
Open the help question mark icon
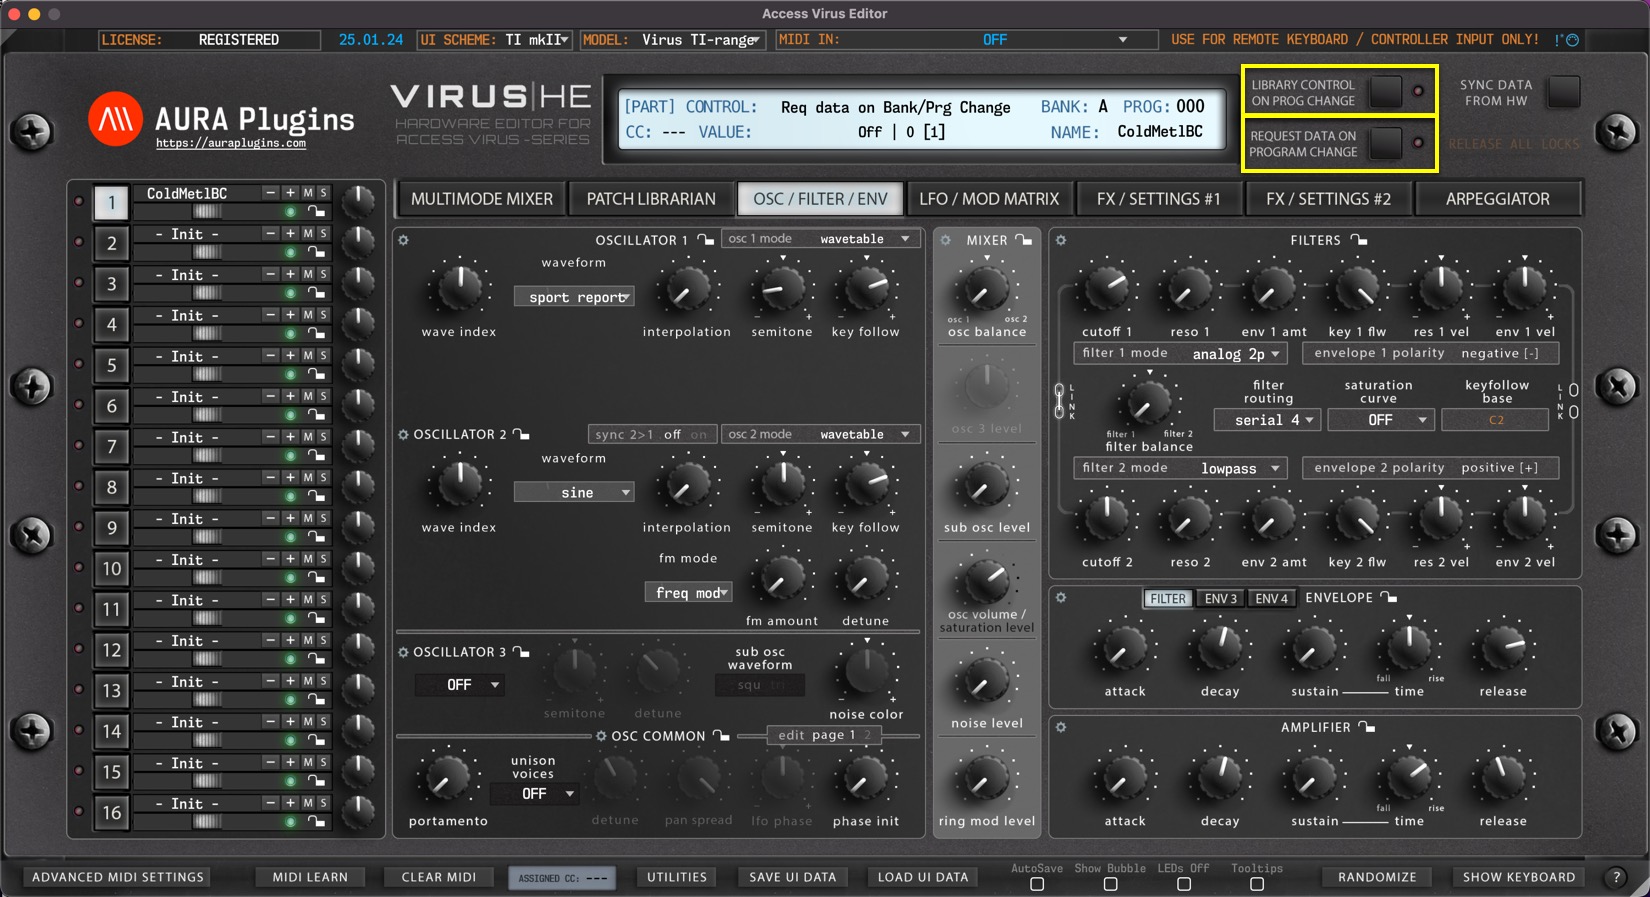point(1616,877)
